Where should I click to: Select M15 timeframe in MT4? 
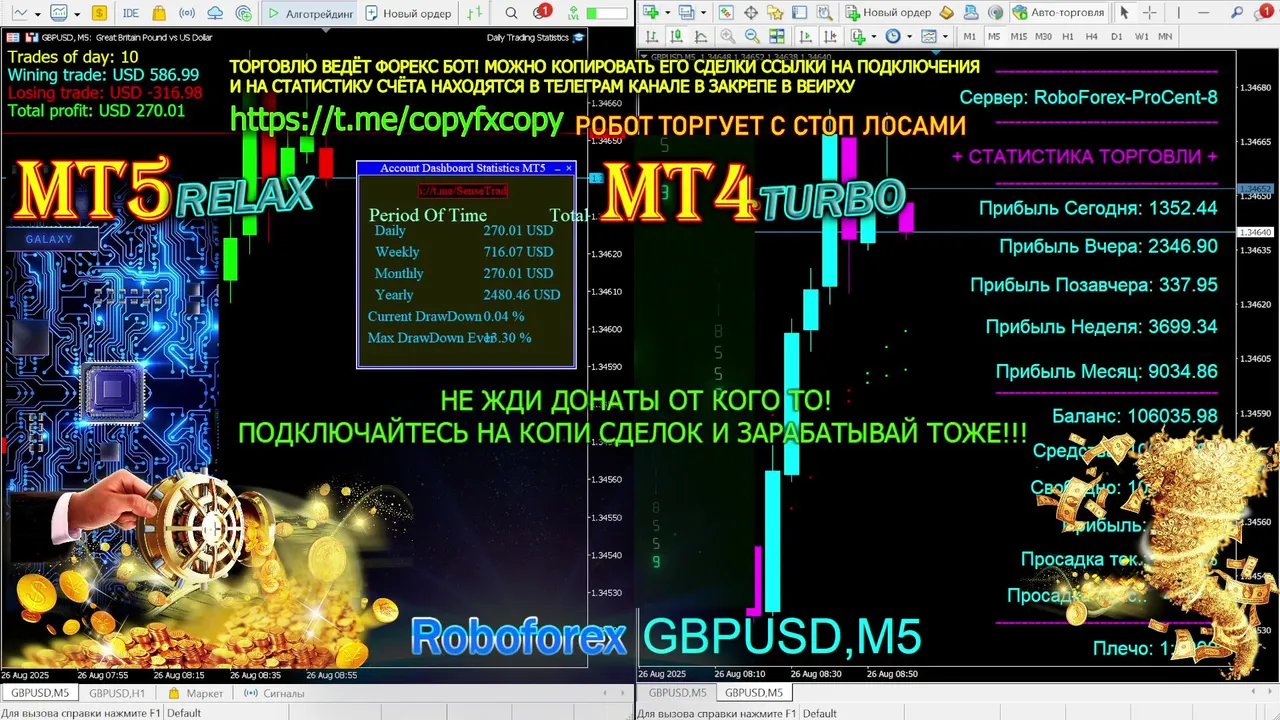(x=1019, y=36)
